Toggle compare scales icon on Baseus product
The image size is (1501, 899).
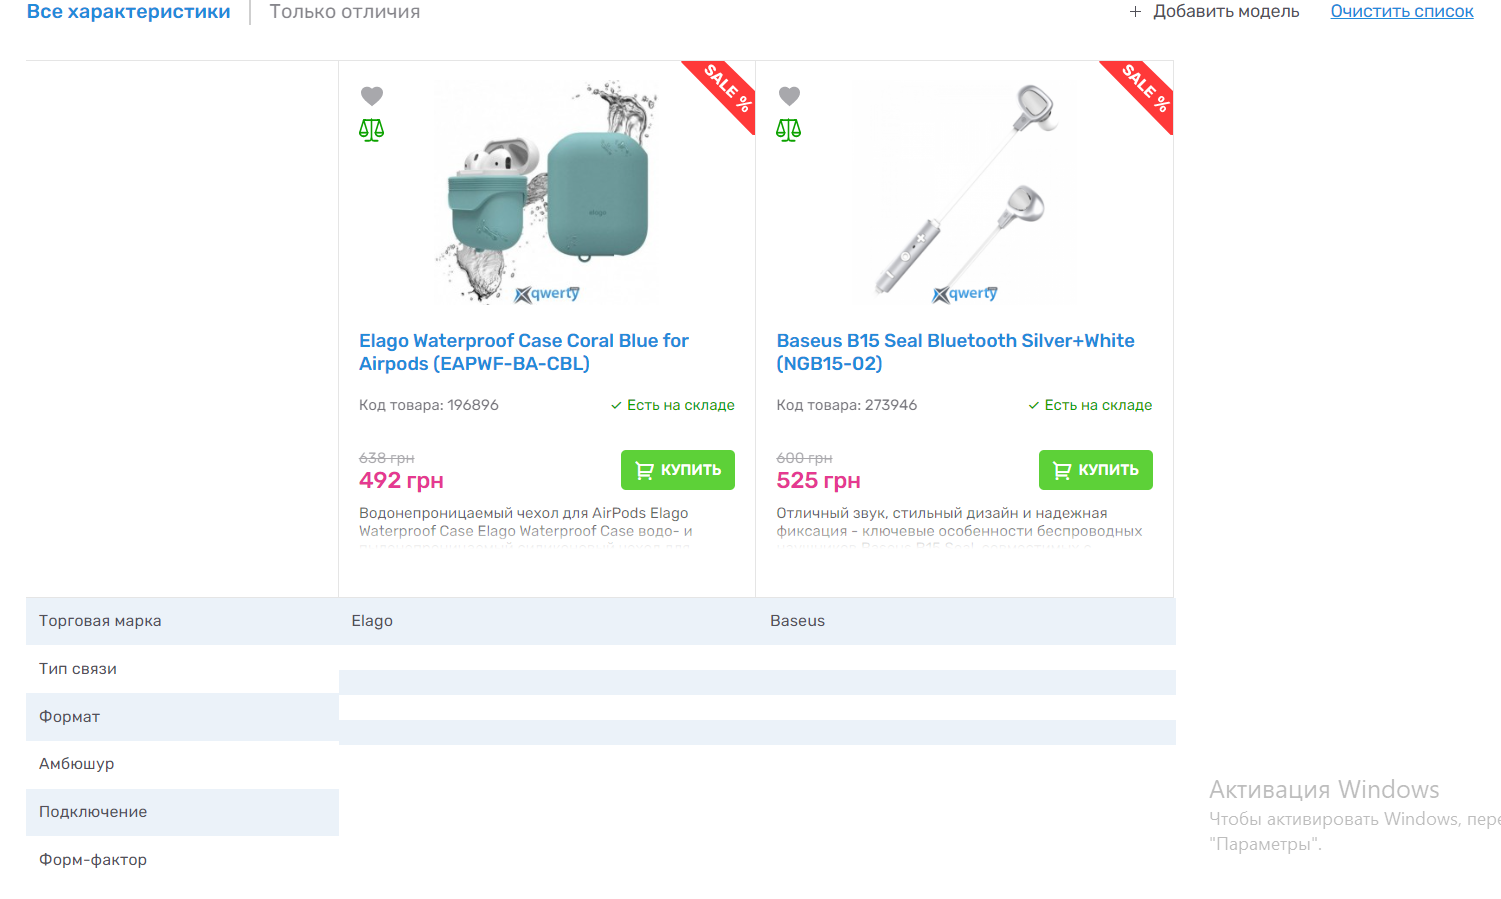(789, 130)
